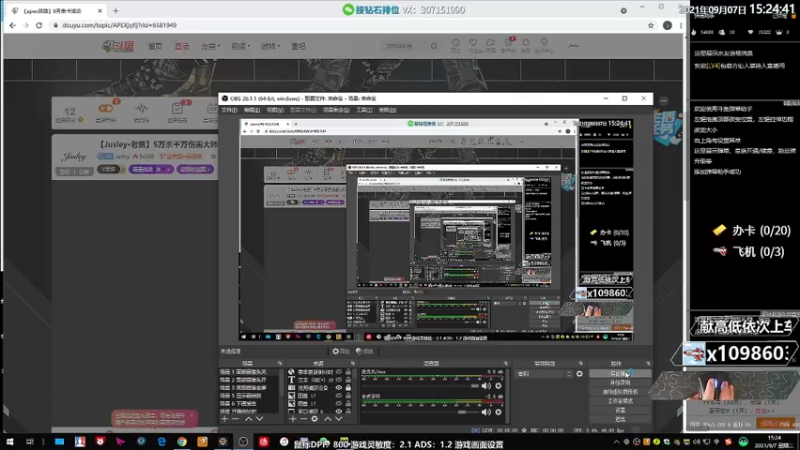Adjust the desktop audio volume slider in mixer
This screenshot has width=800, height=450.
[x=420, y=412]
